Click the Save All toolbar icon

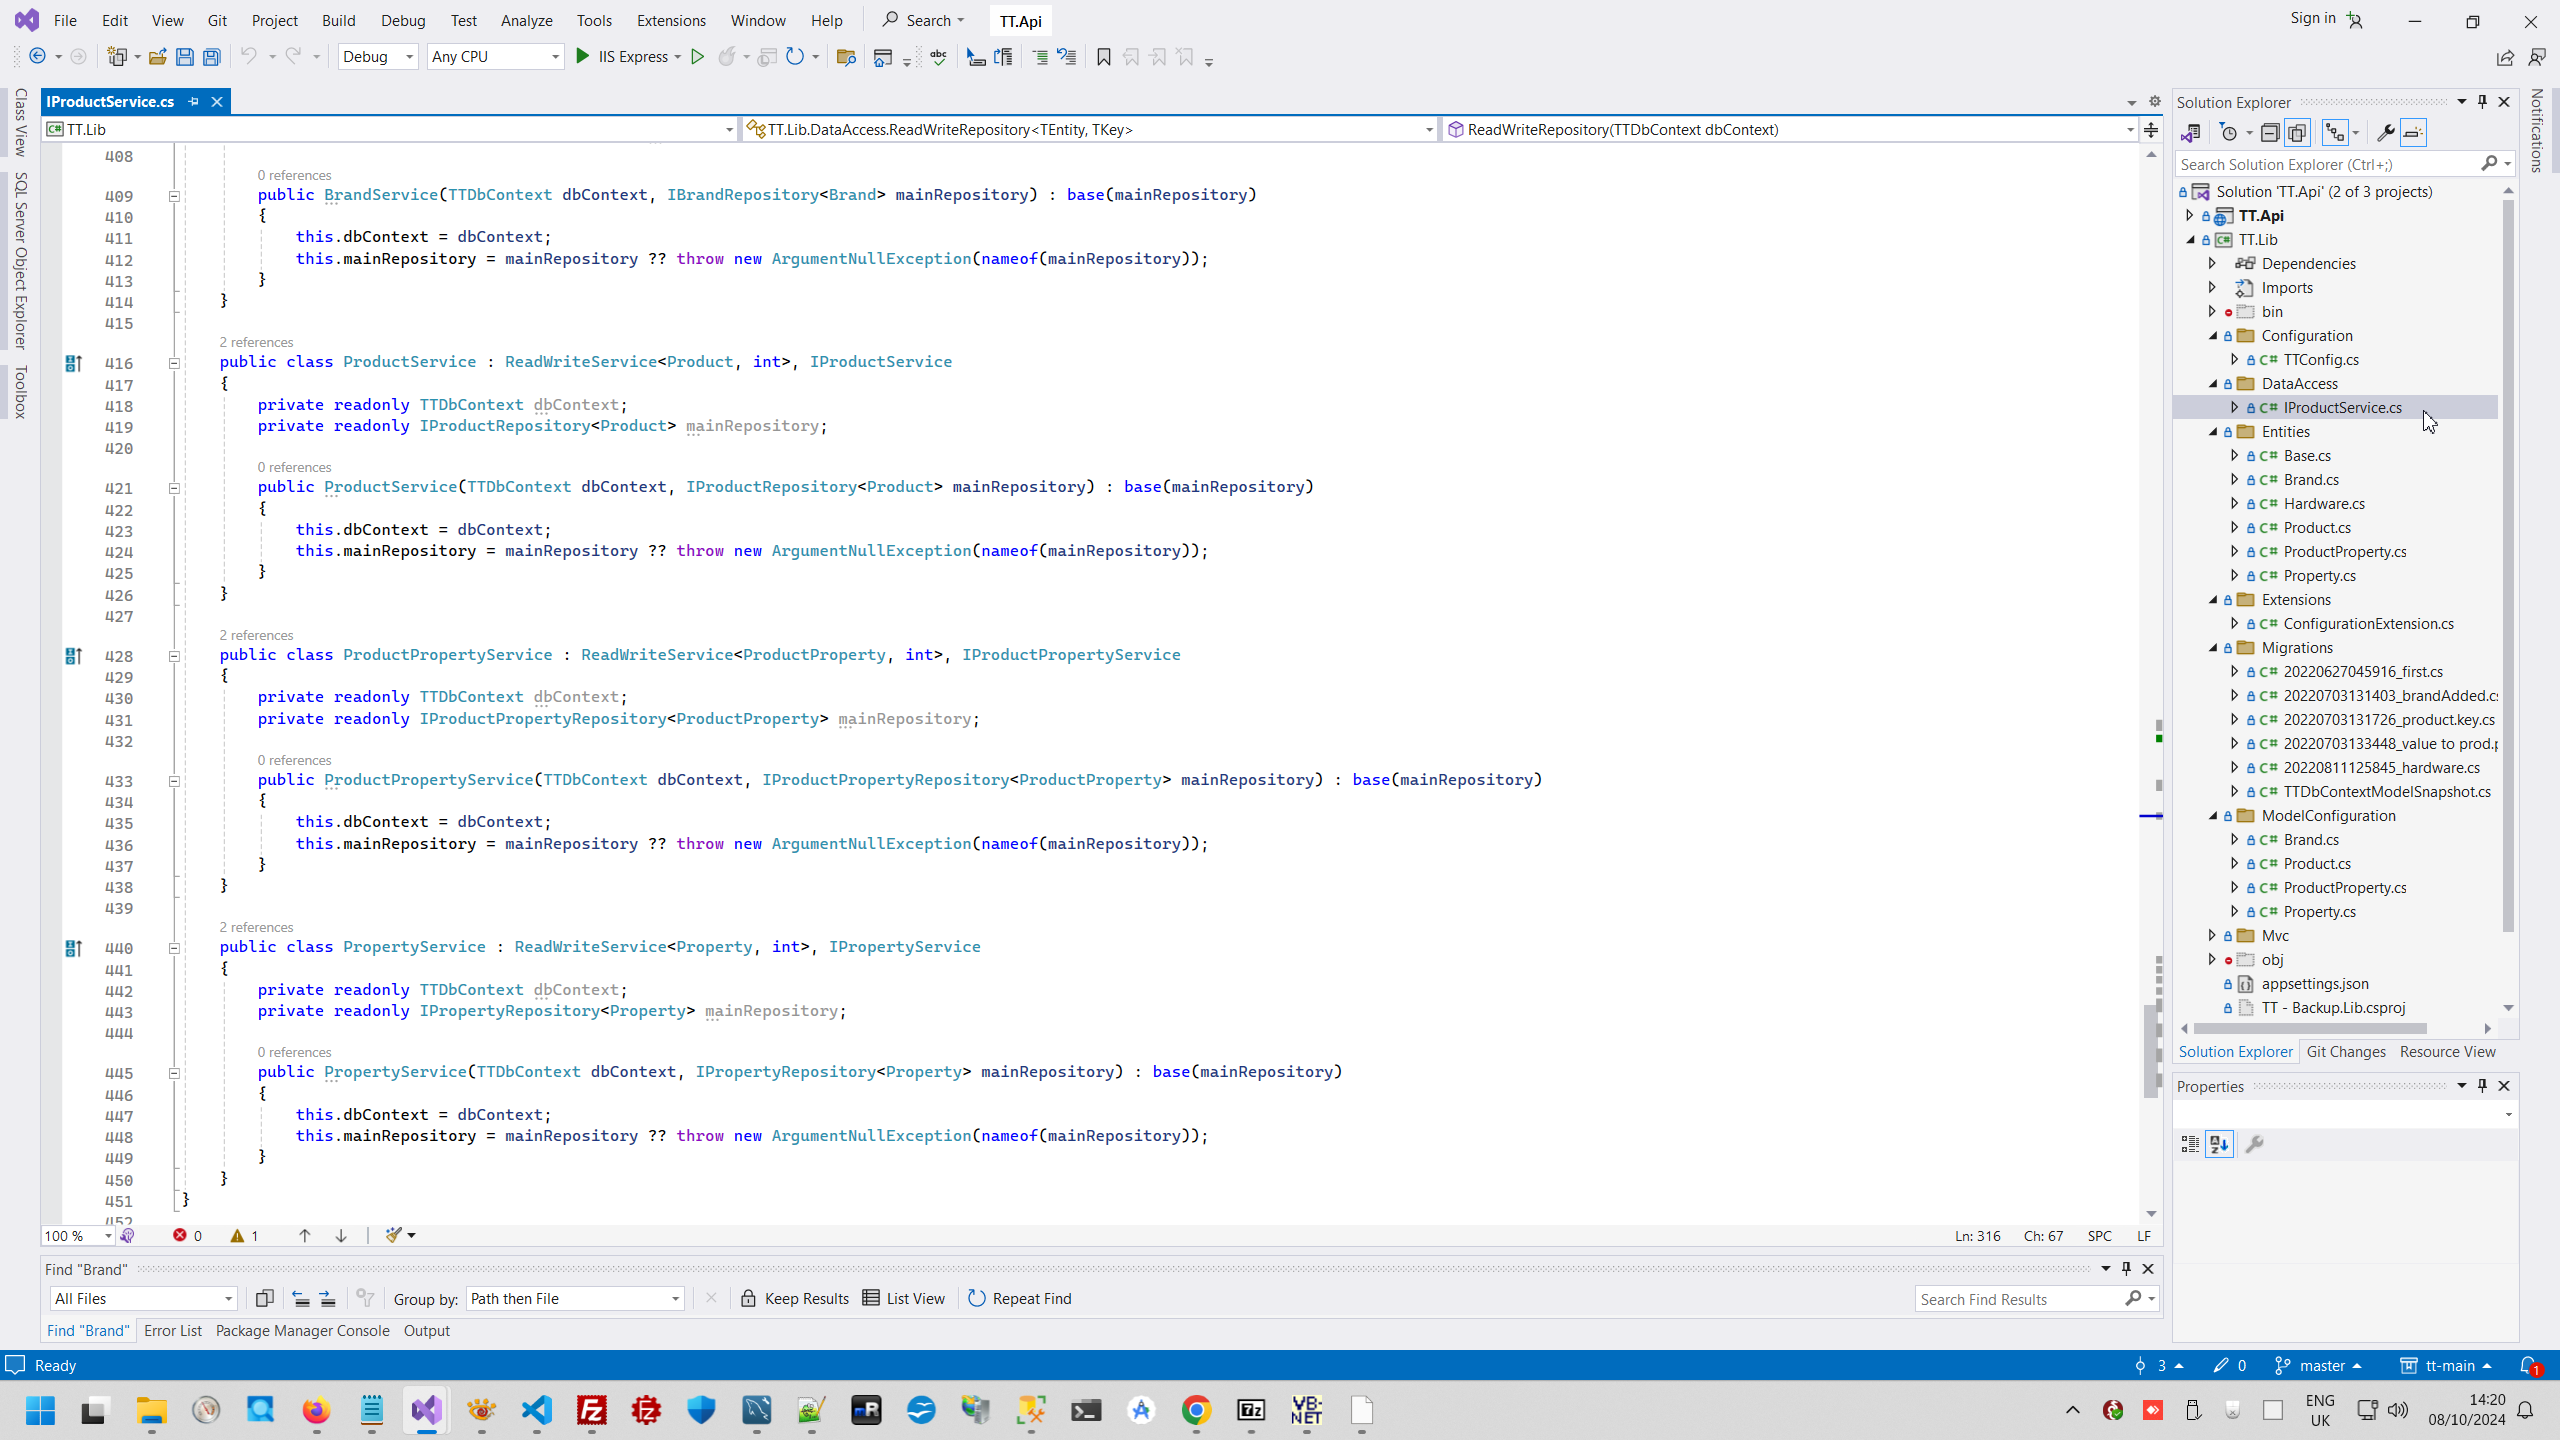(211, 57)
